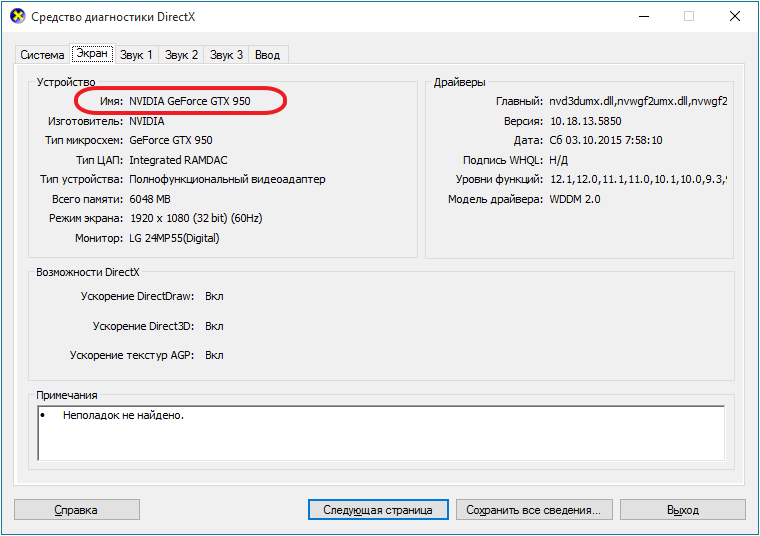Click the Уровни функций label
This screenshot has width=760, height=536.
click(499, 179)
